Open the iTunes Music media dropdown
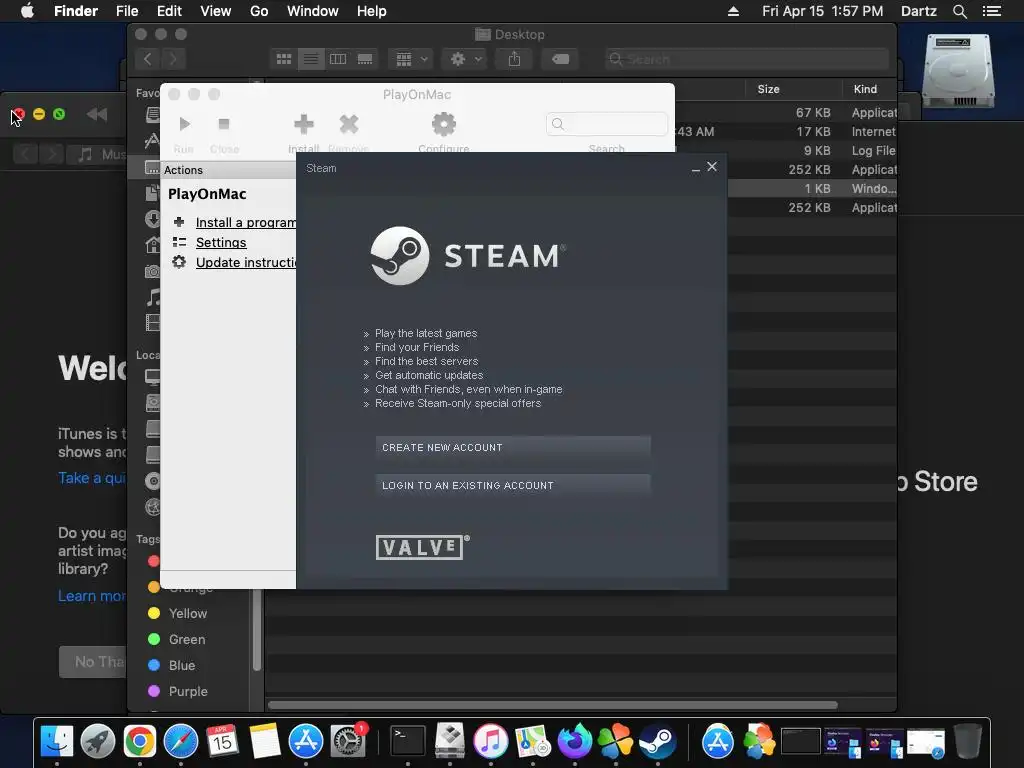The image size is (1024, 768). click(99, 154)
